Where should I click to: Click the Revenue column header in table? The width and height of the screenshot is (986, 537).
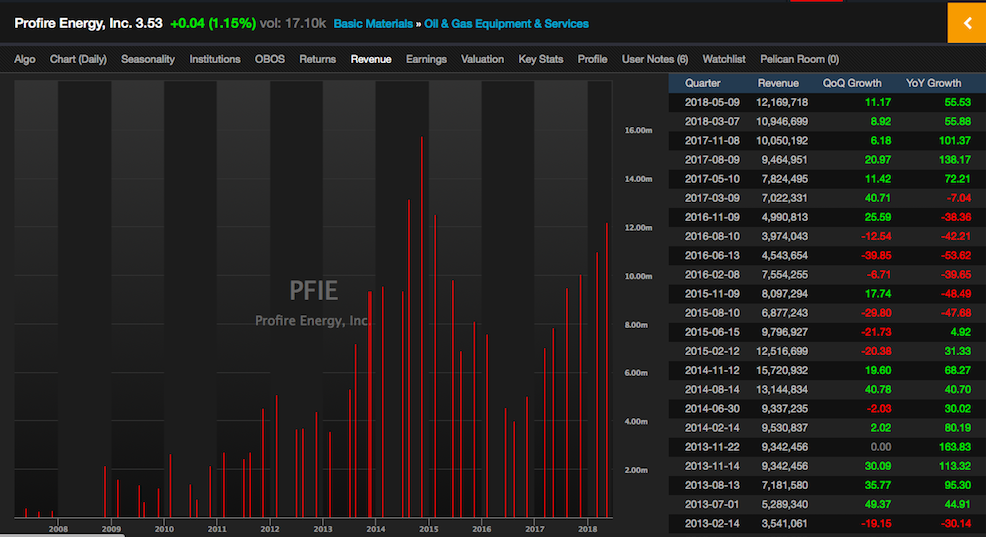click(778, 83)
